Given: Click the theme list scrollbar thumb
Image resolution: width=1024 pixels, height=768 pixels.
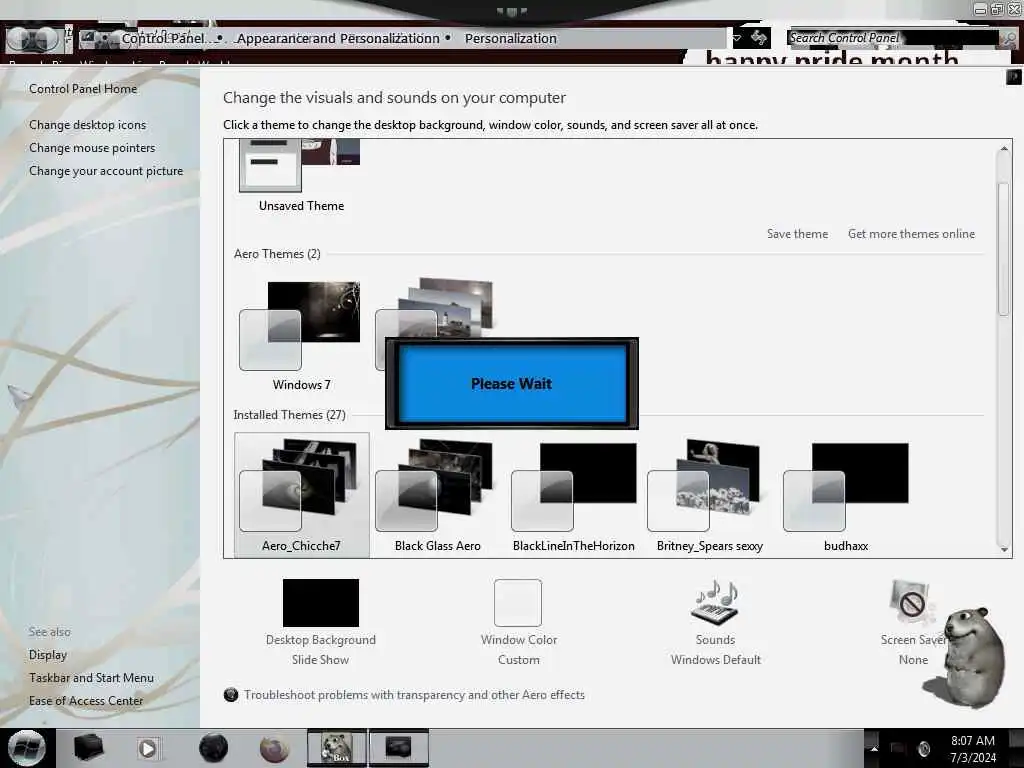Looking at the screenshot, I should [x=1004, y=248].
